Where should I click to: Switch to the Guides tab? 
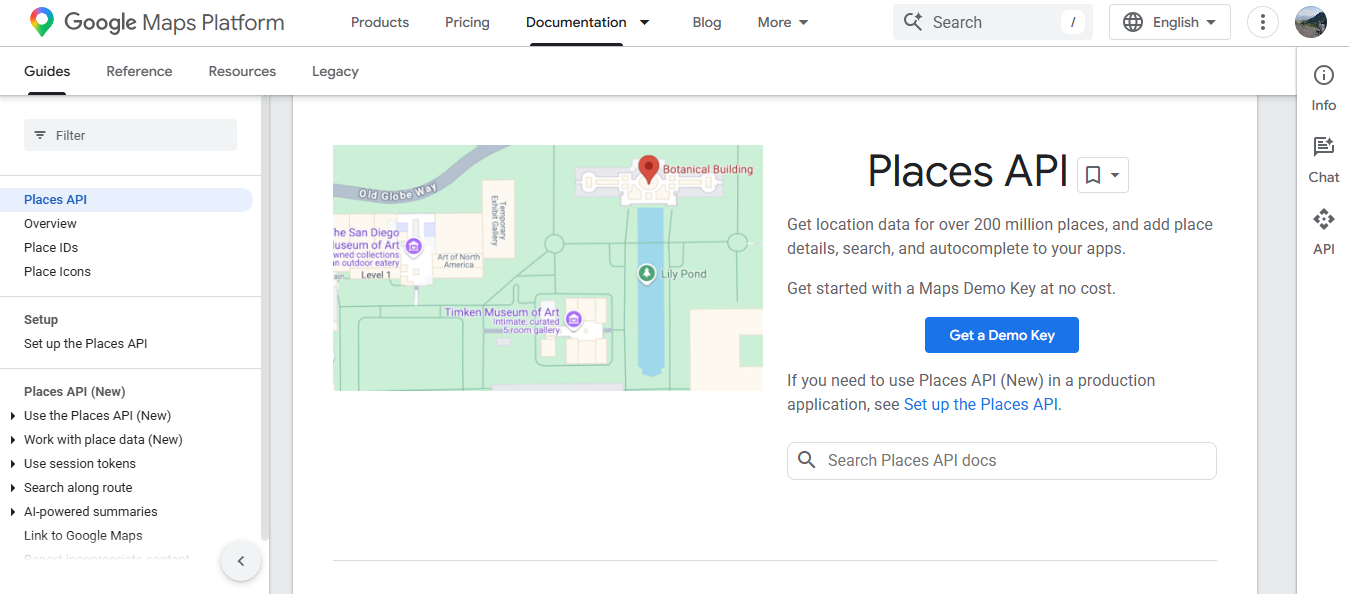tap(47, 71)
